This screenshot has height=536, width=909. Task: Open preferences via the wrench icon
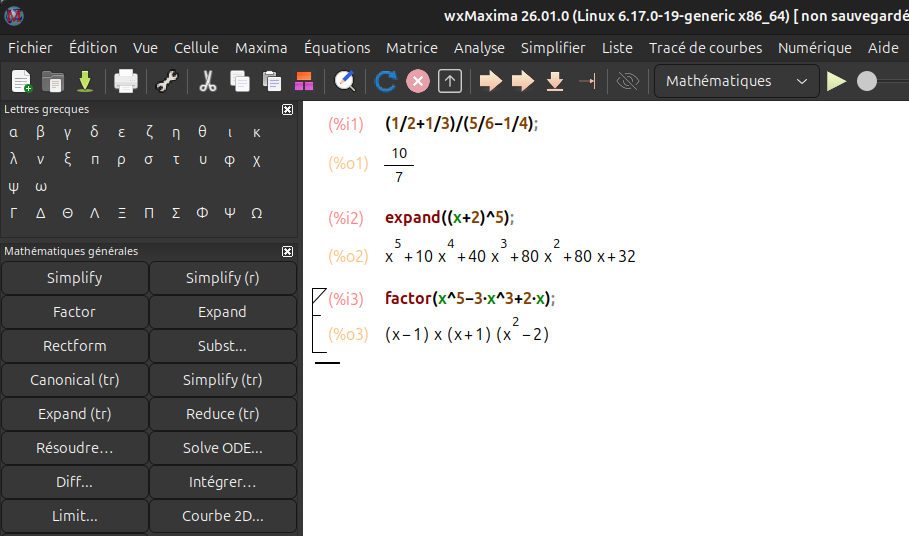[167, 81]
